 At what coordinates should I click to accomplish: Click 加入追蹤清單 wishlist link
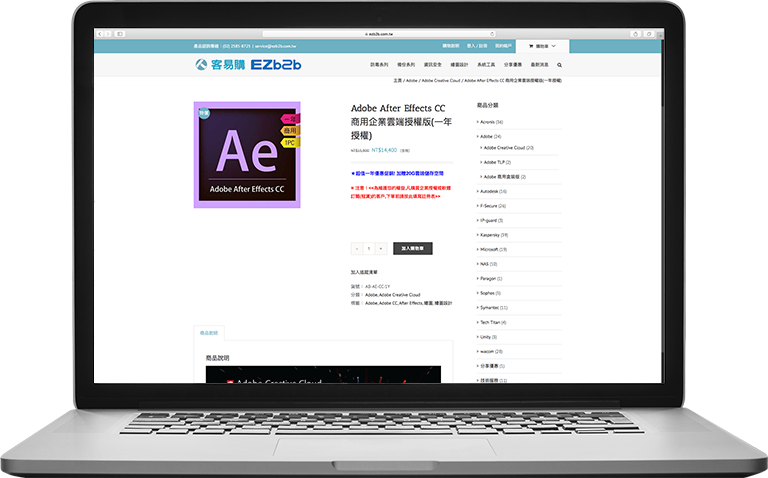click(364, 272)
